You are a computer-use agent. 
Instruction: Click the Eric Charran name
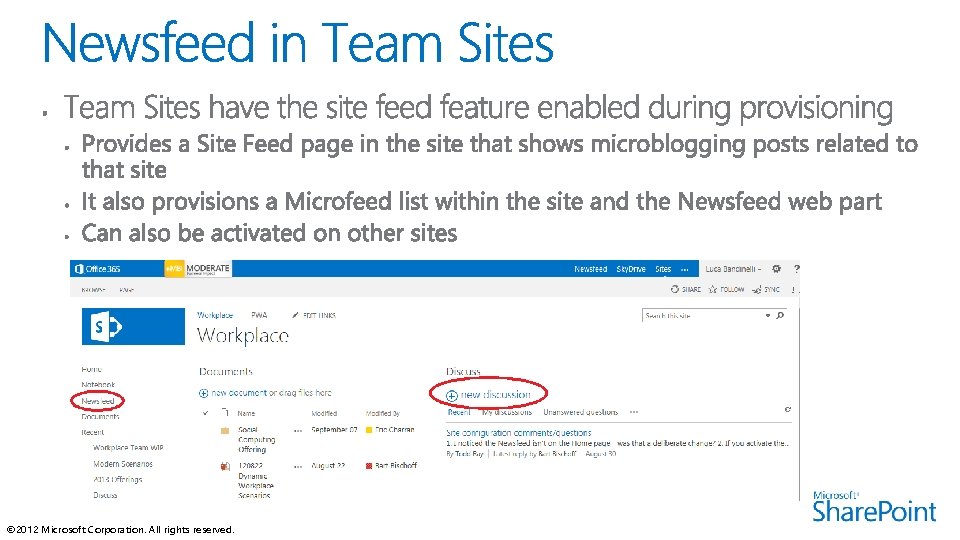tap(395, 430)
